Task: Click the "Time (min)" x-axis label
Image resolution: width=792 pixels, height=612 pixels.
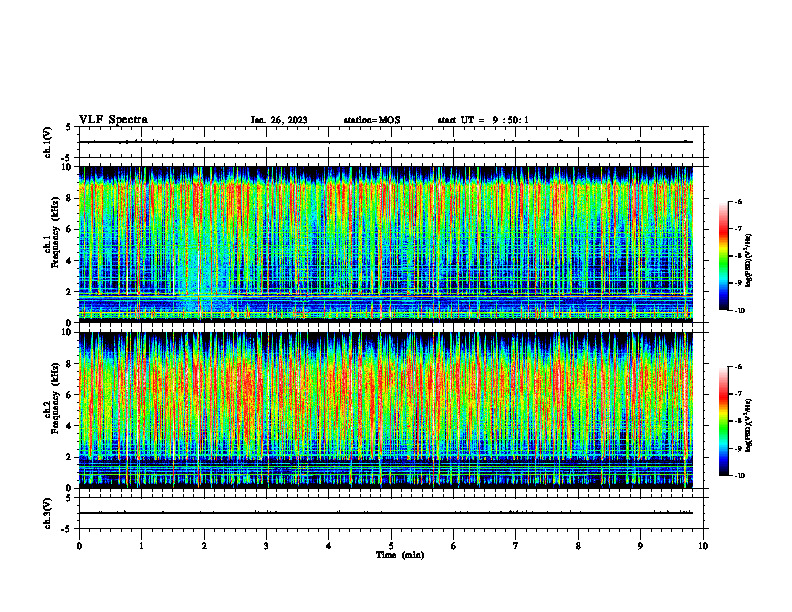Action: tap(400, 555)
